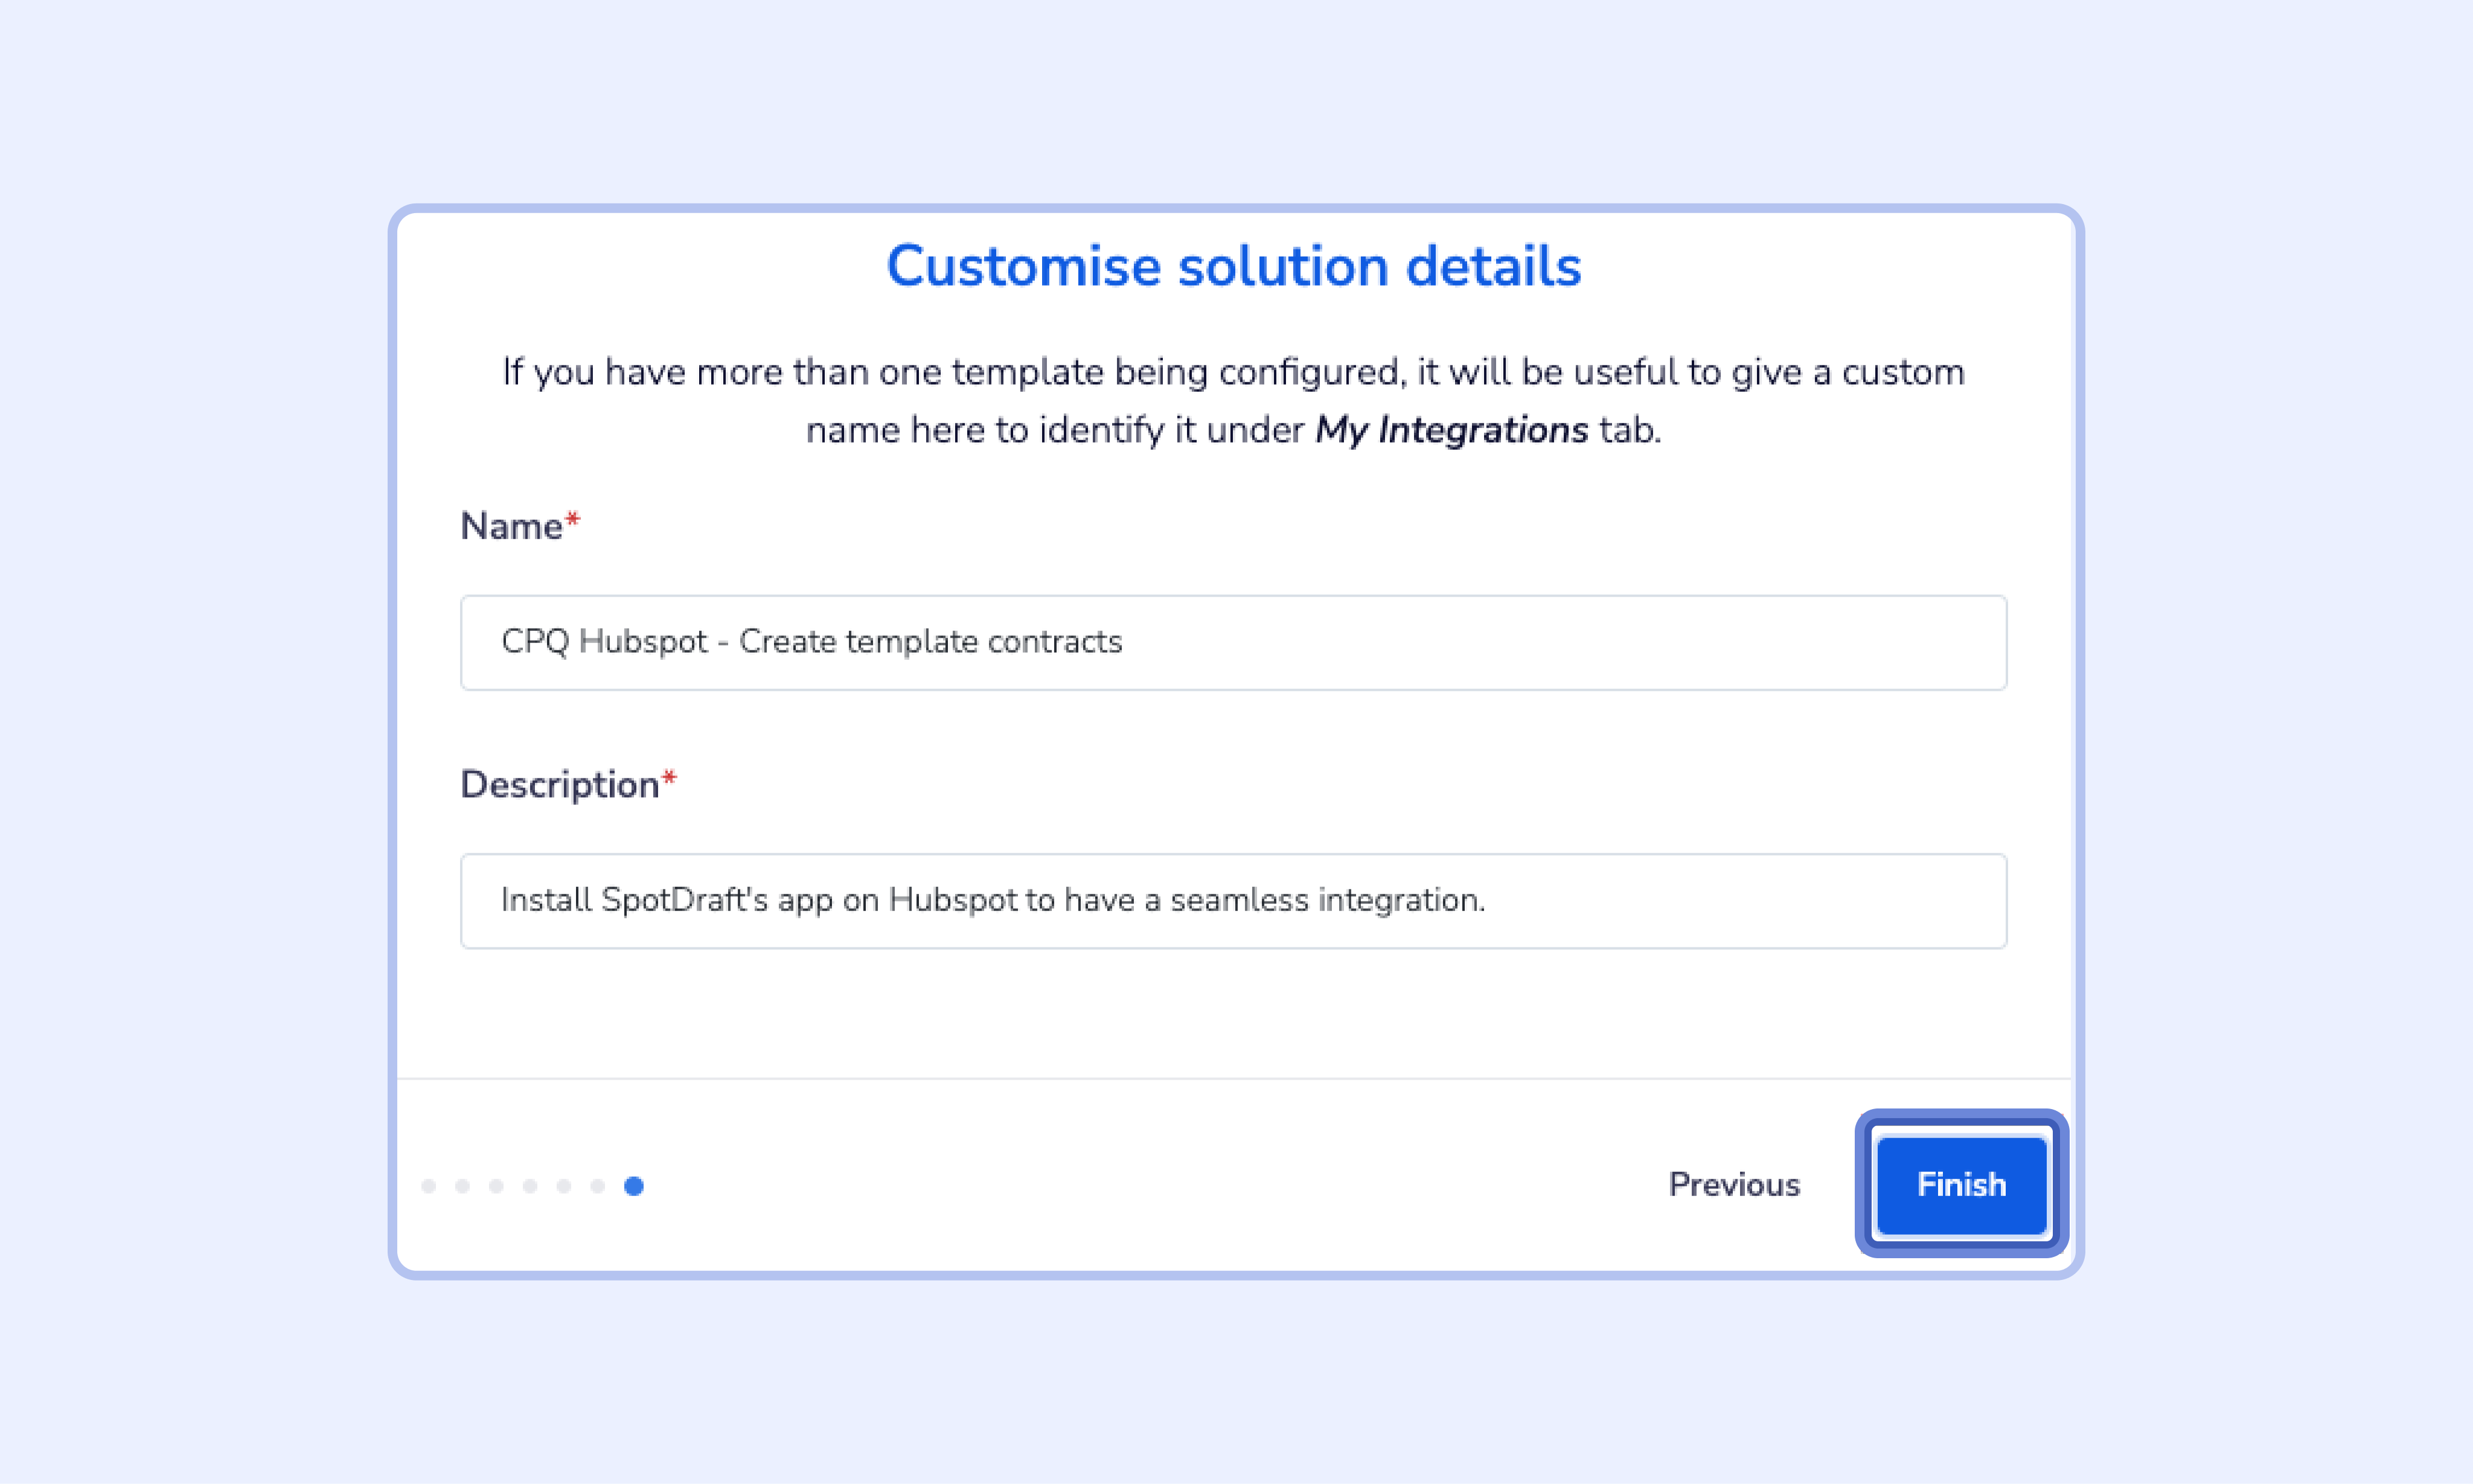Click the active blue step indicator dot
2473x1484 pixels.
point(634,1186)
